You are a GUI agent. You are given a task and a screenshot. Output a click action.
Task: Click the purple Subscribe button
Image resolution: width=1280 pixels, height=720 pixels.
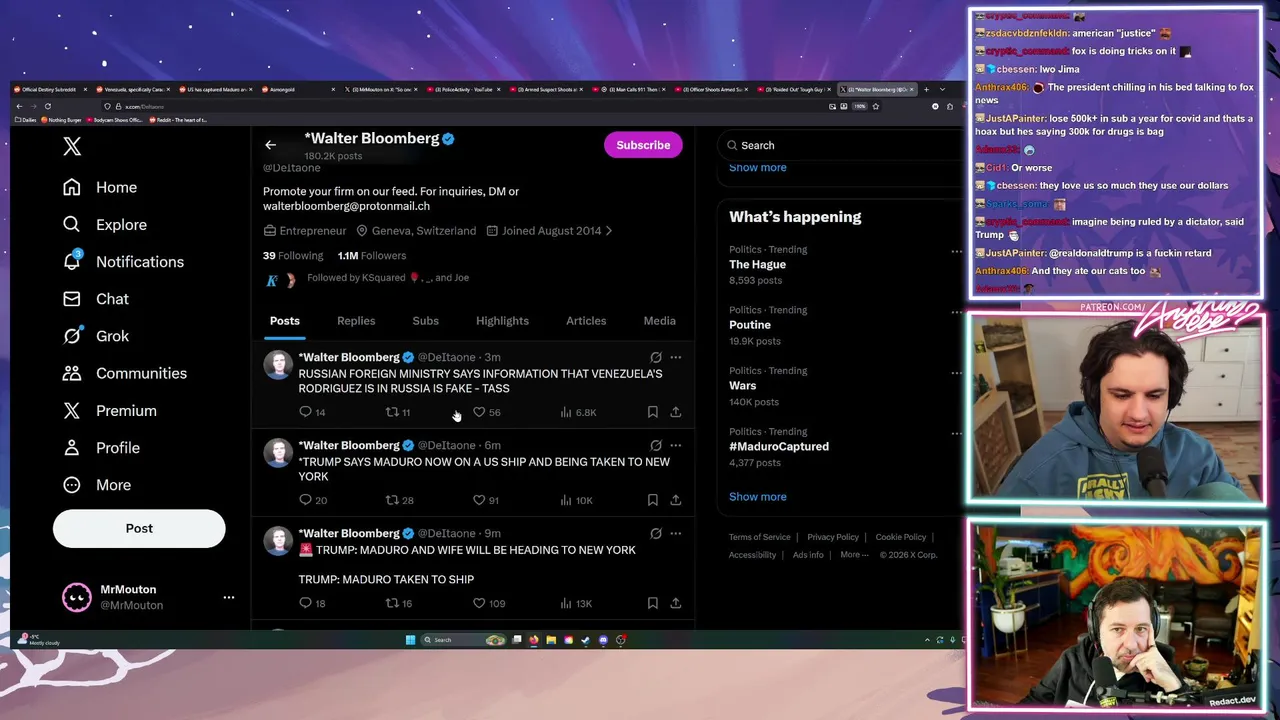click(x=643, y=145)
